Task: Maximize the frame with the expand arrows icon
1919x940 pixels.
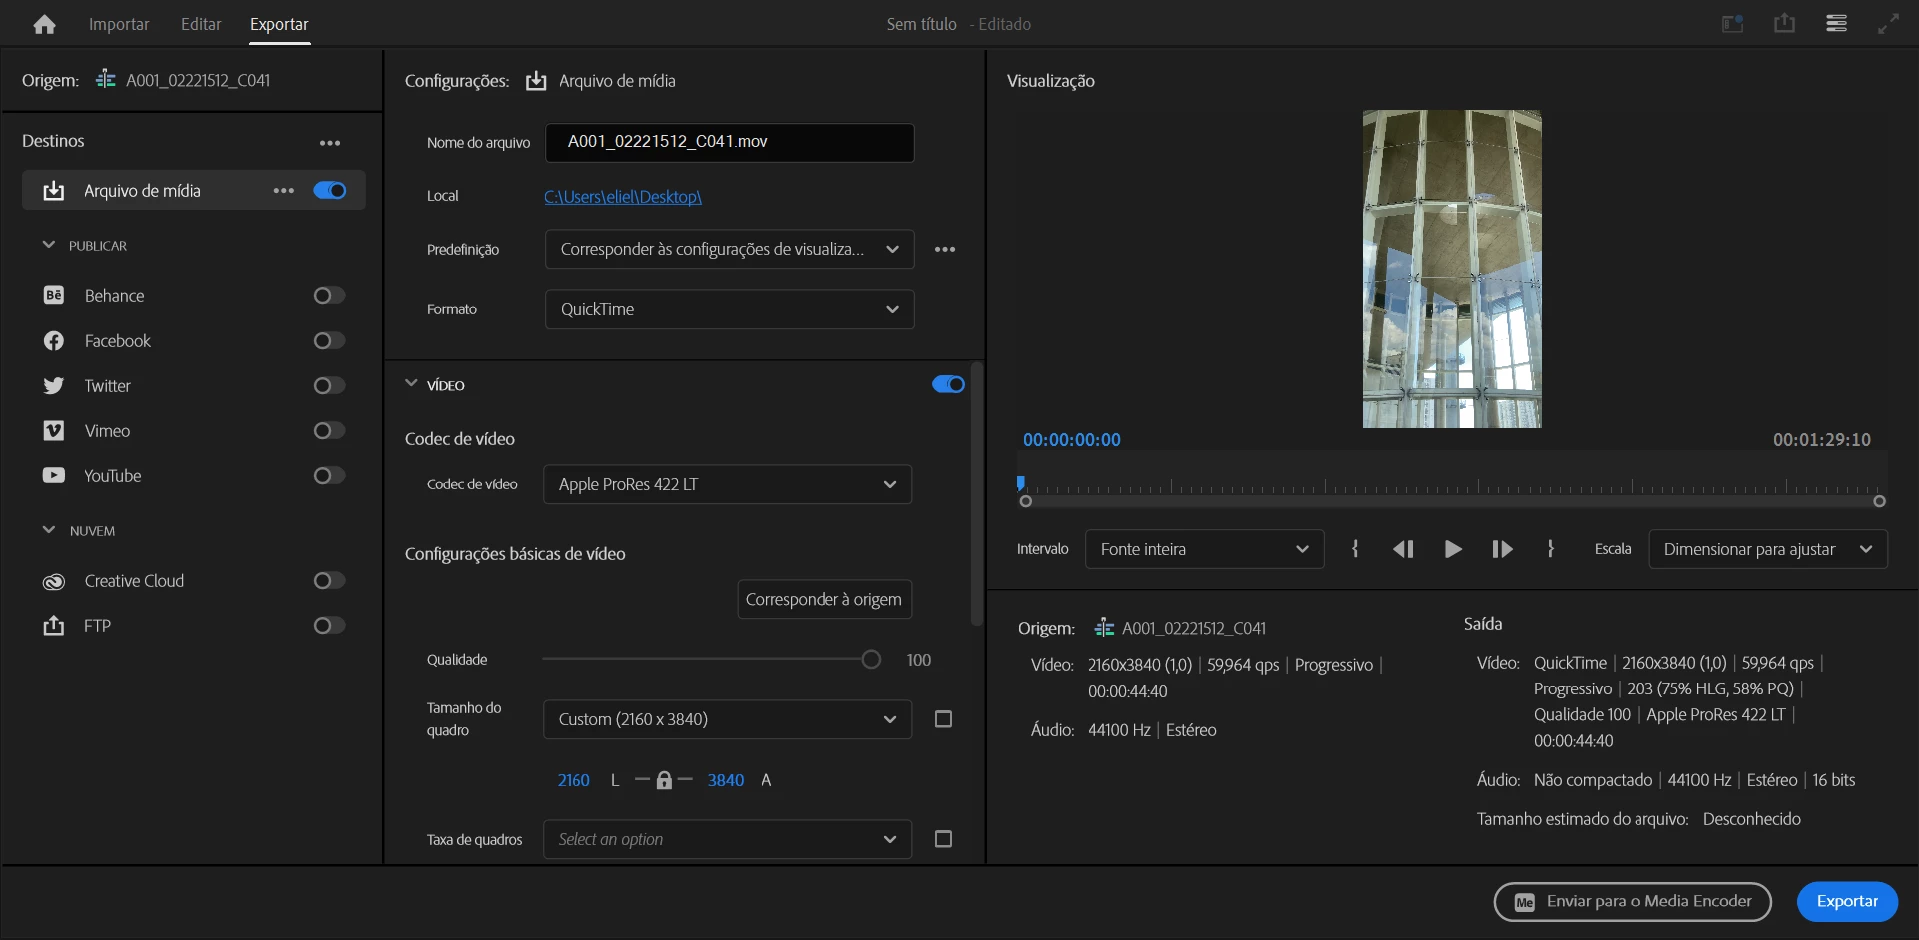Action: coord(1888,24)
